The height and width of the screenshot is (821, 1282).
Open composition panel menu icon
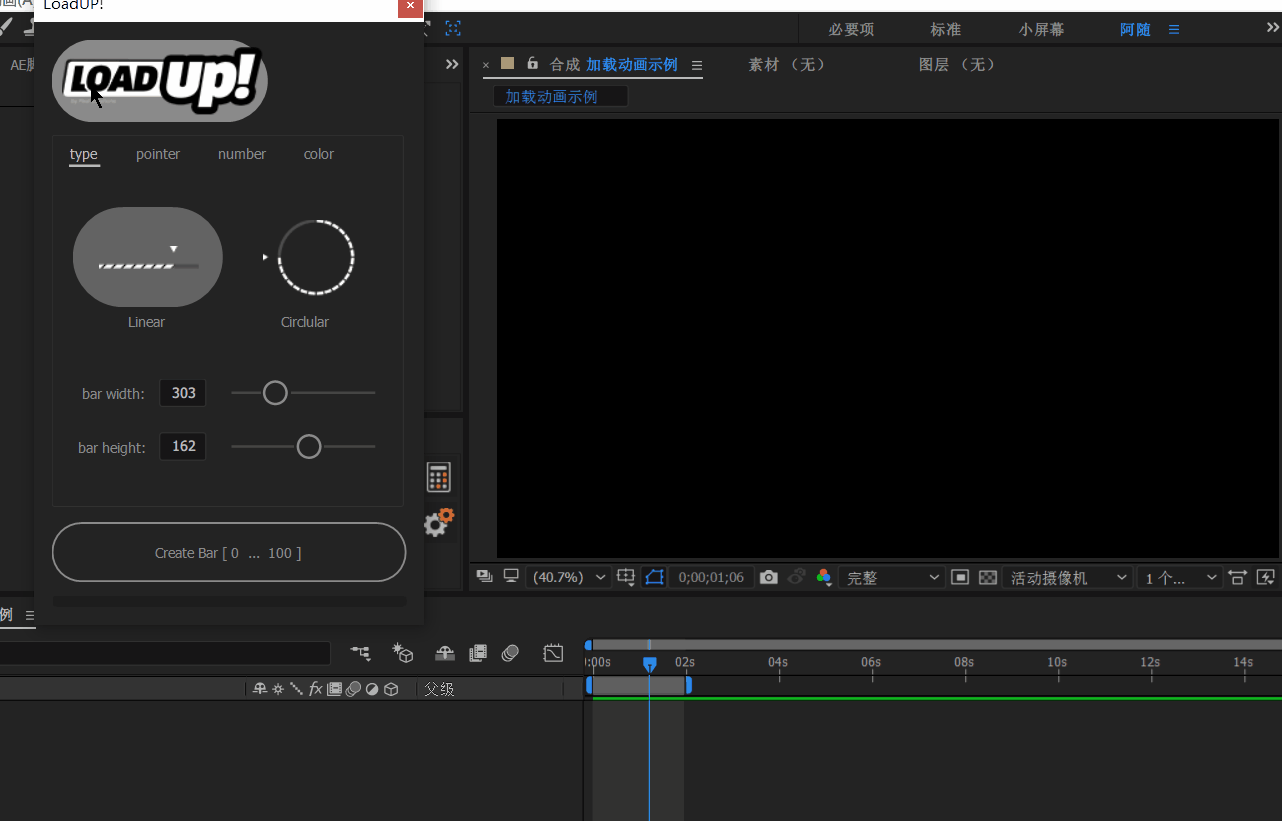(697, 65)
